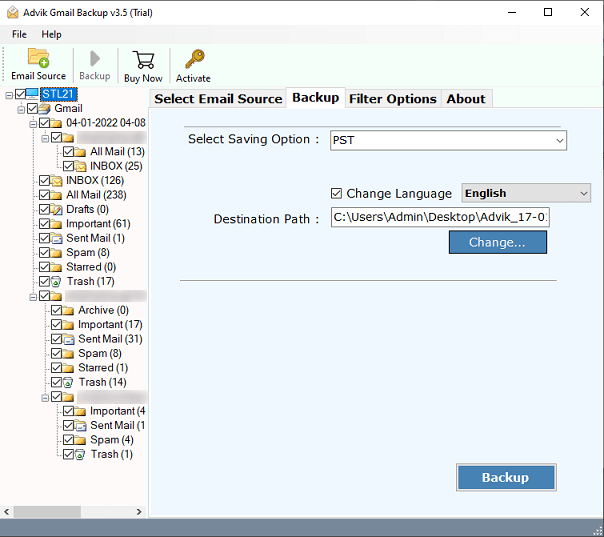Screen dimensions: 604x537
Task: Click the Starred (1) folder icon
Action: pyautogui.click(x=68, y=368)
